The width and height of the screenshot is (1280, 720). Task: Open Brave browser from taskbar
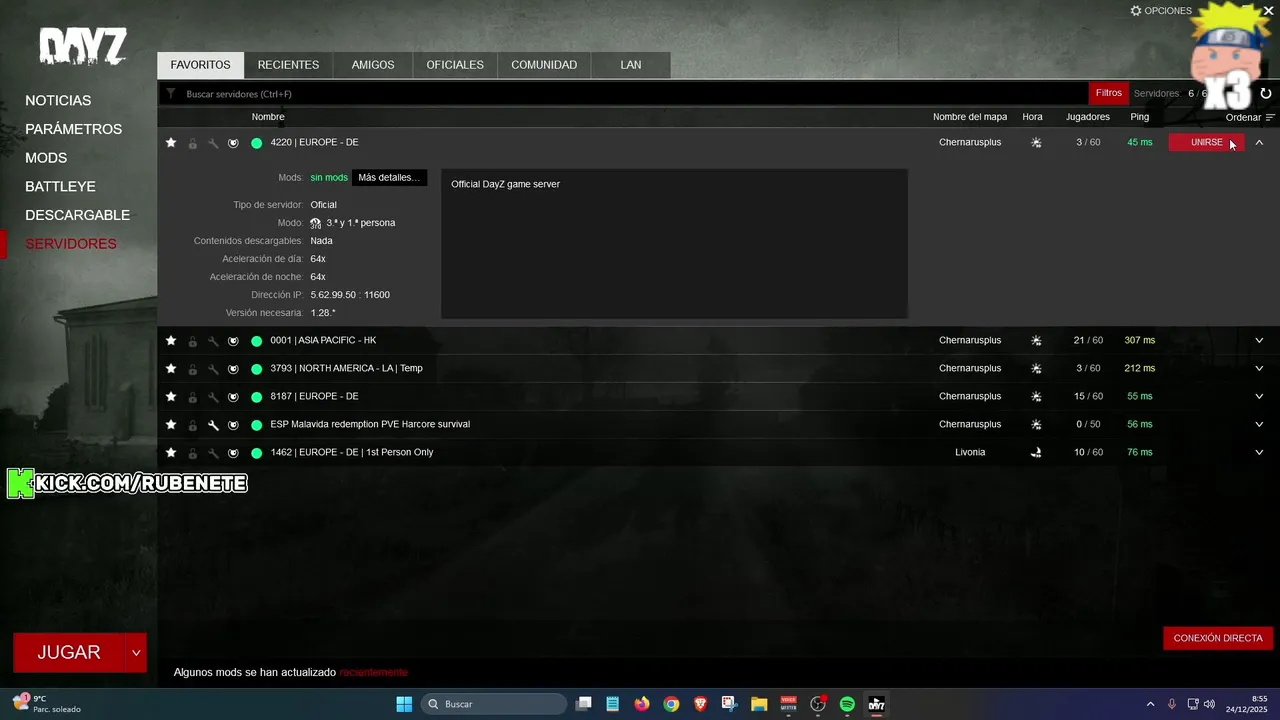click(700, 704)
